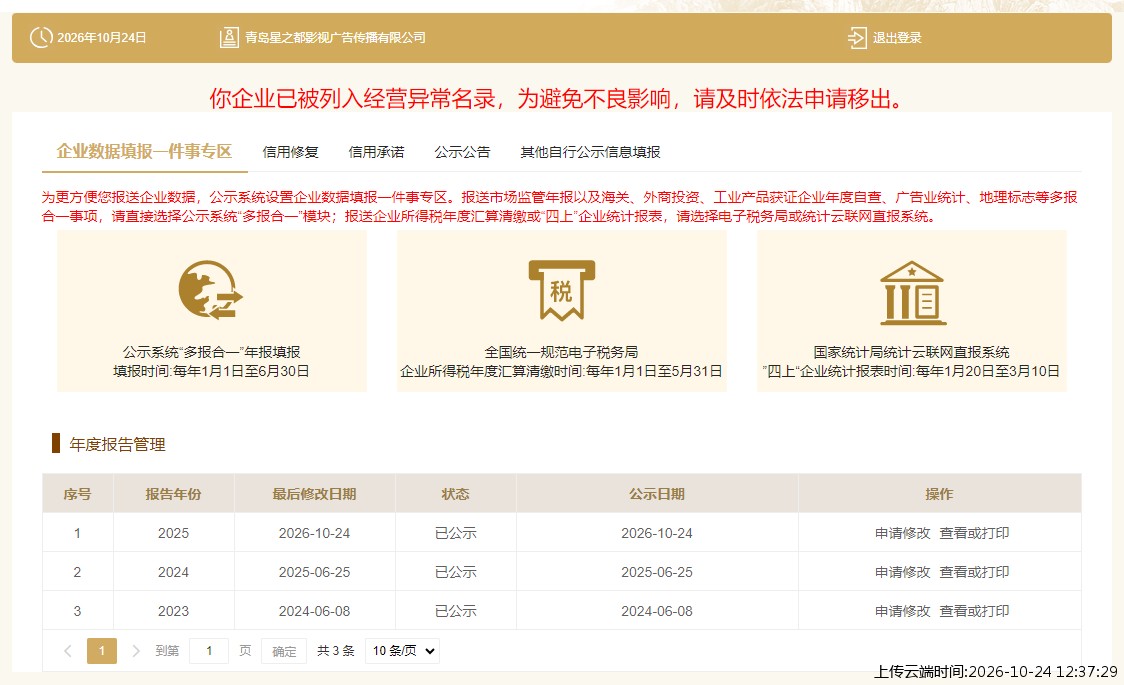Viewport: 1124px width, 685px height.
Task: Click the 共 3 条 total count text
Action: 335,651
